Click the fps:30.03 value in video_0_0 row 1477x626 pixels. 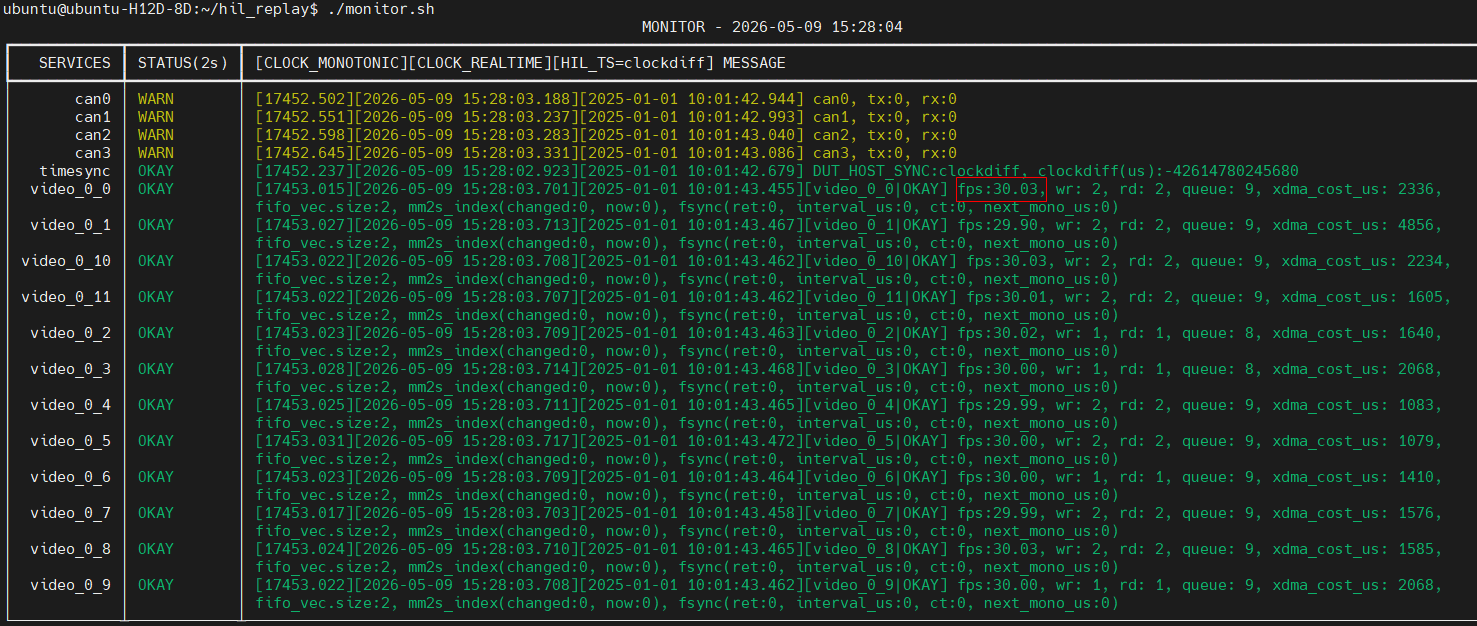coord(1000,189)
